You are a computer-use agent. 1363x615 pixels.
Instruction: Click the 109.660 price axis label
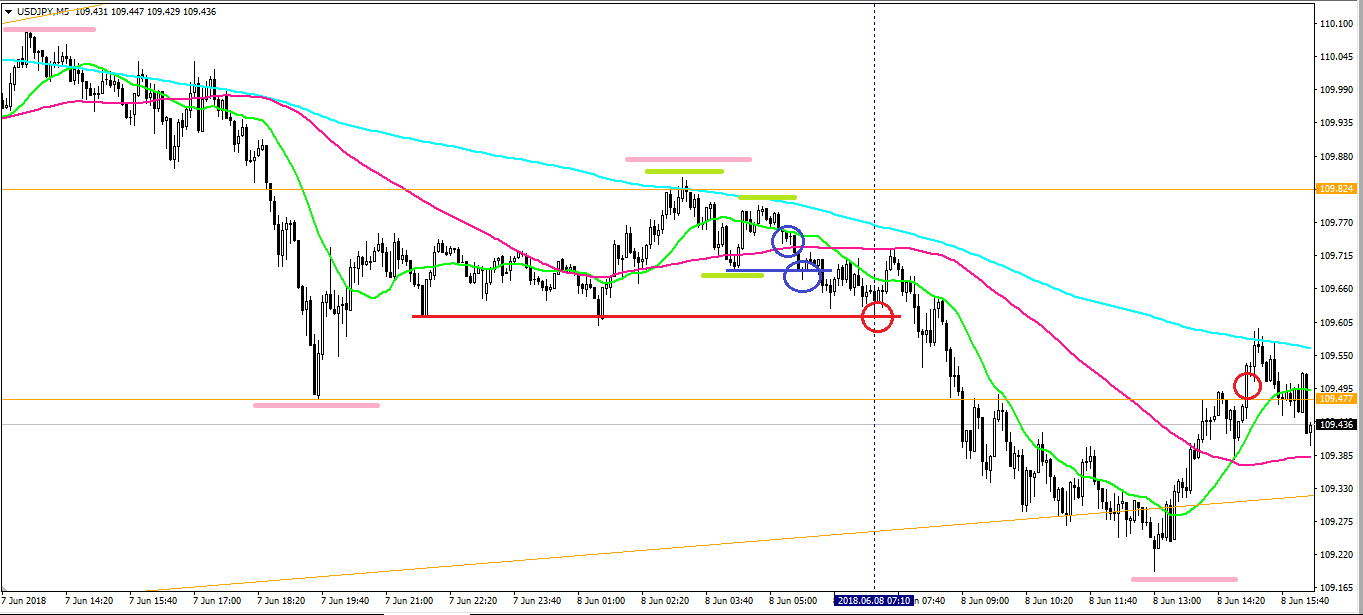point(1336,289)
